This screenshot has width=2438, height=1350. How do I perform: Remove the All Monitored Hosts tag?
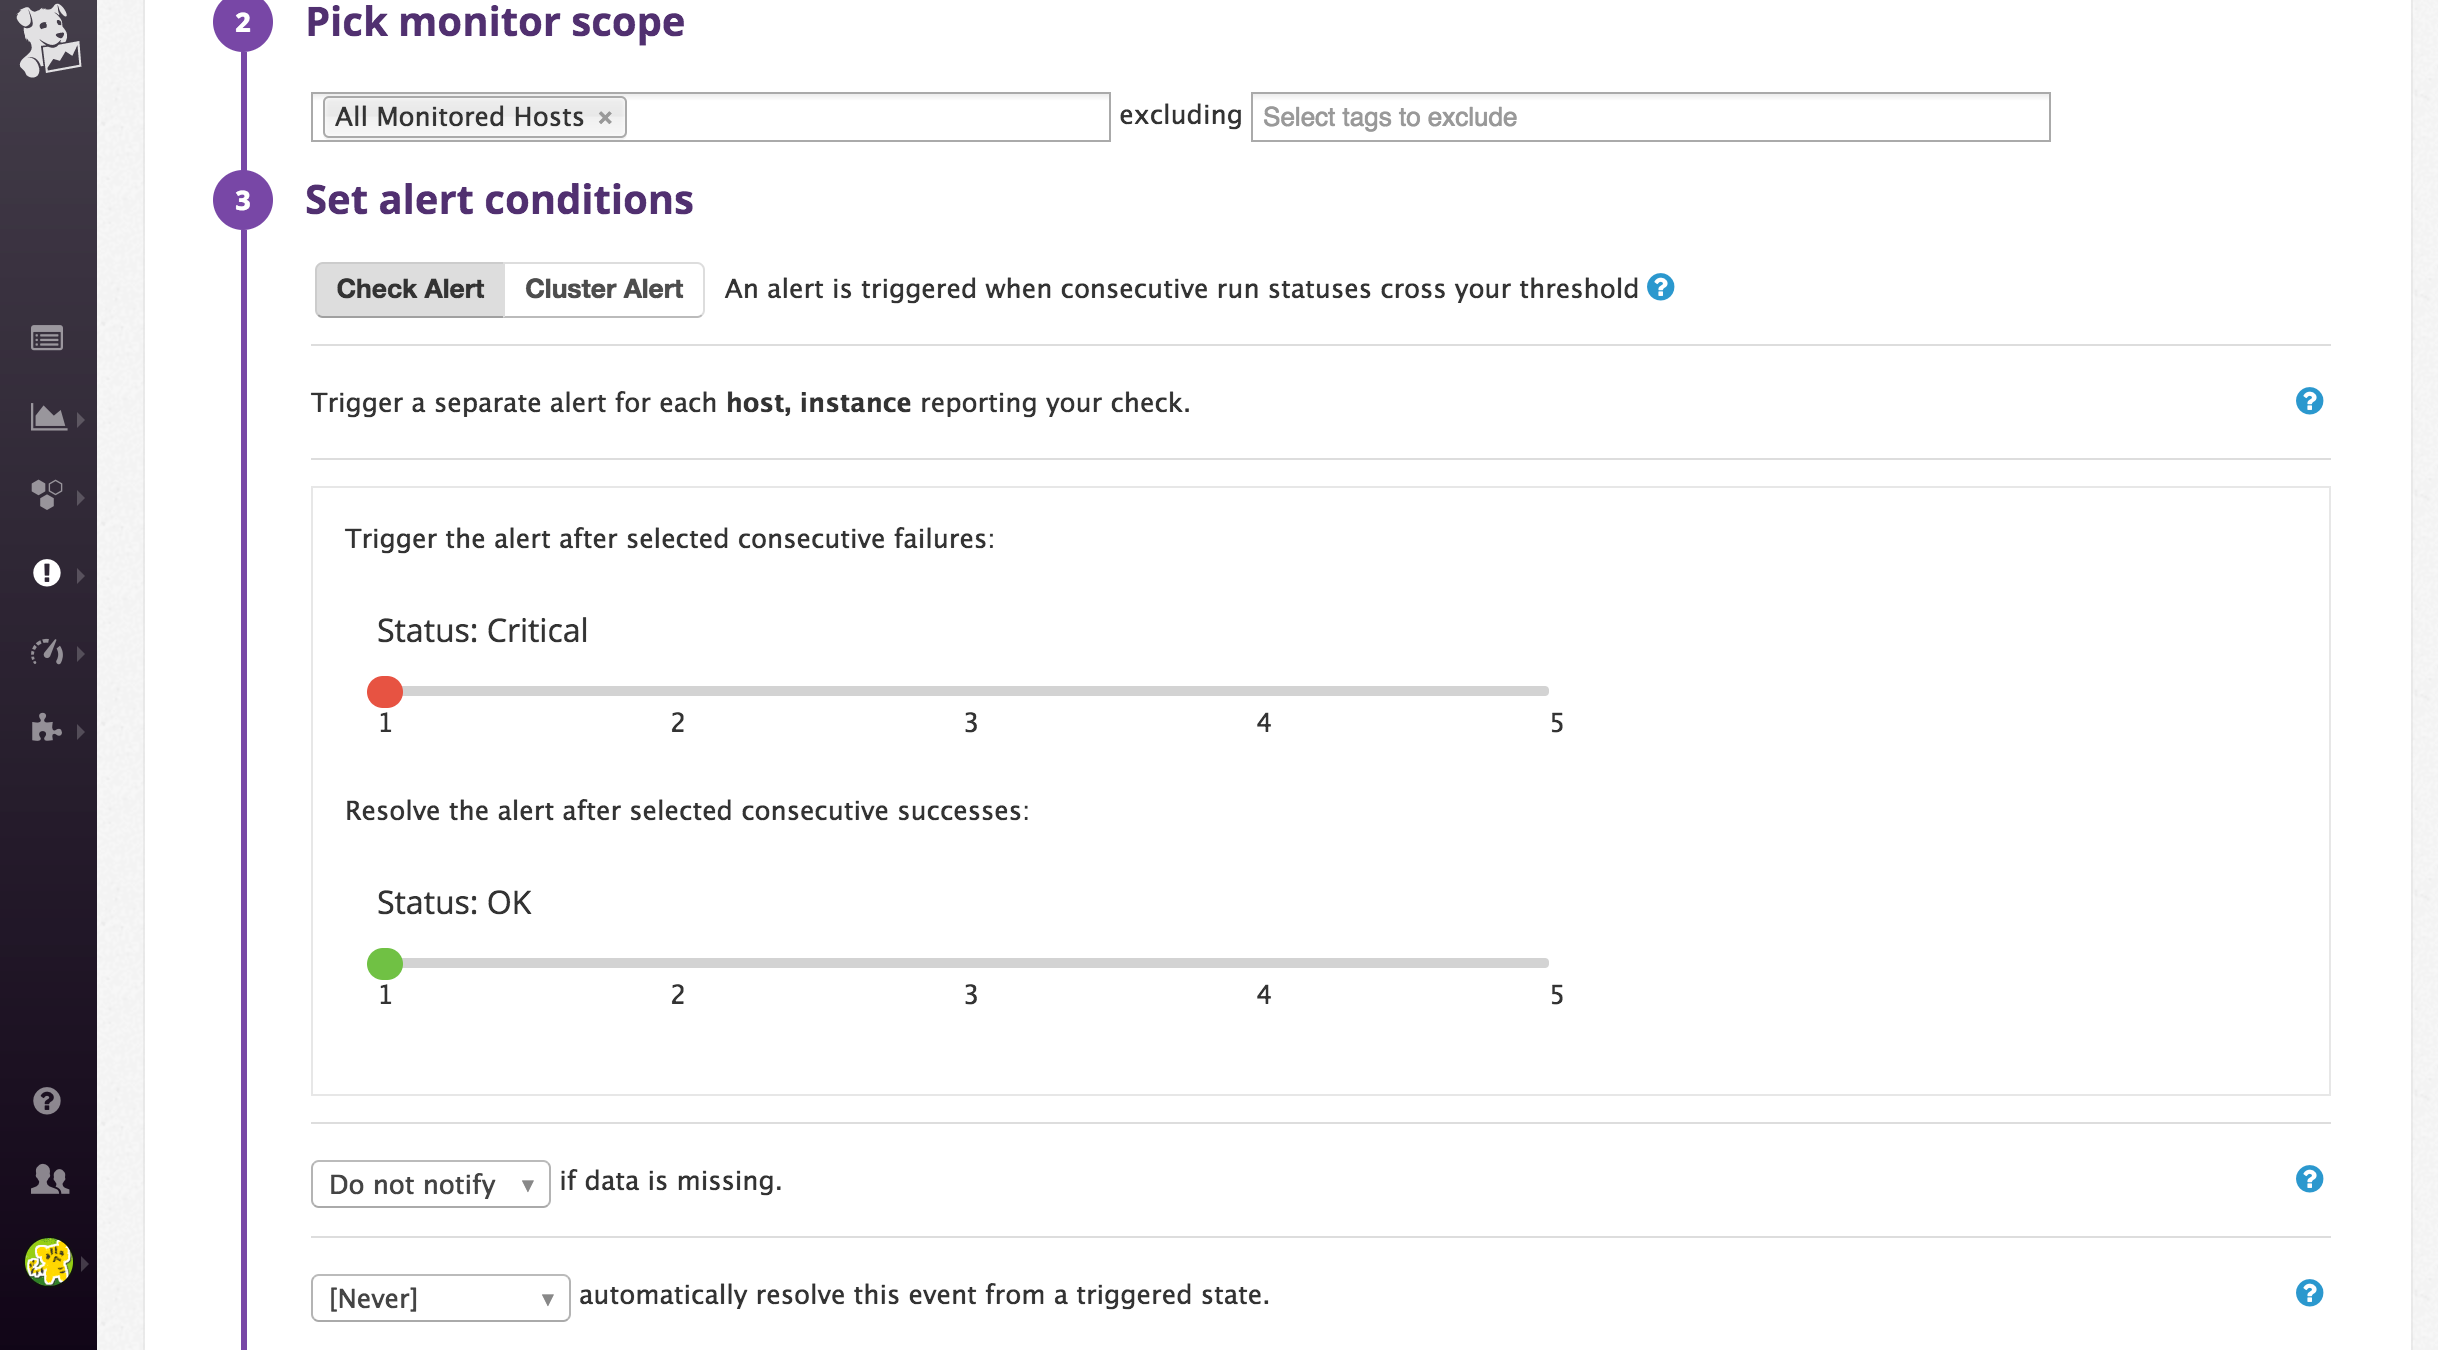pyautogui.click(x=605, y=117)
